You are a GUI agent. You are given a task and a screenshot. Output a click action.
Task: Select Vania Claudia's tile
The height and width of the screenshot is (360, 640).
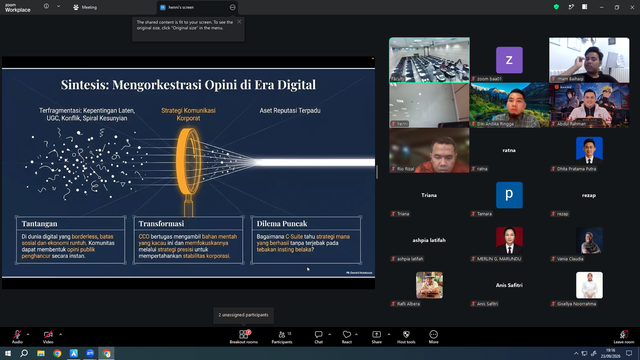589,240
